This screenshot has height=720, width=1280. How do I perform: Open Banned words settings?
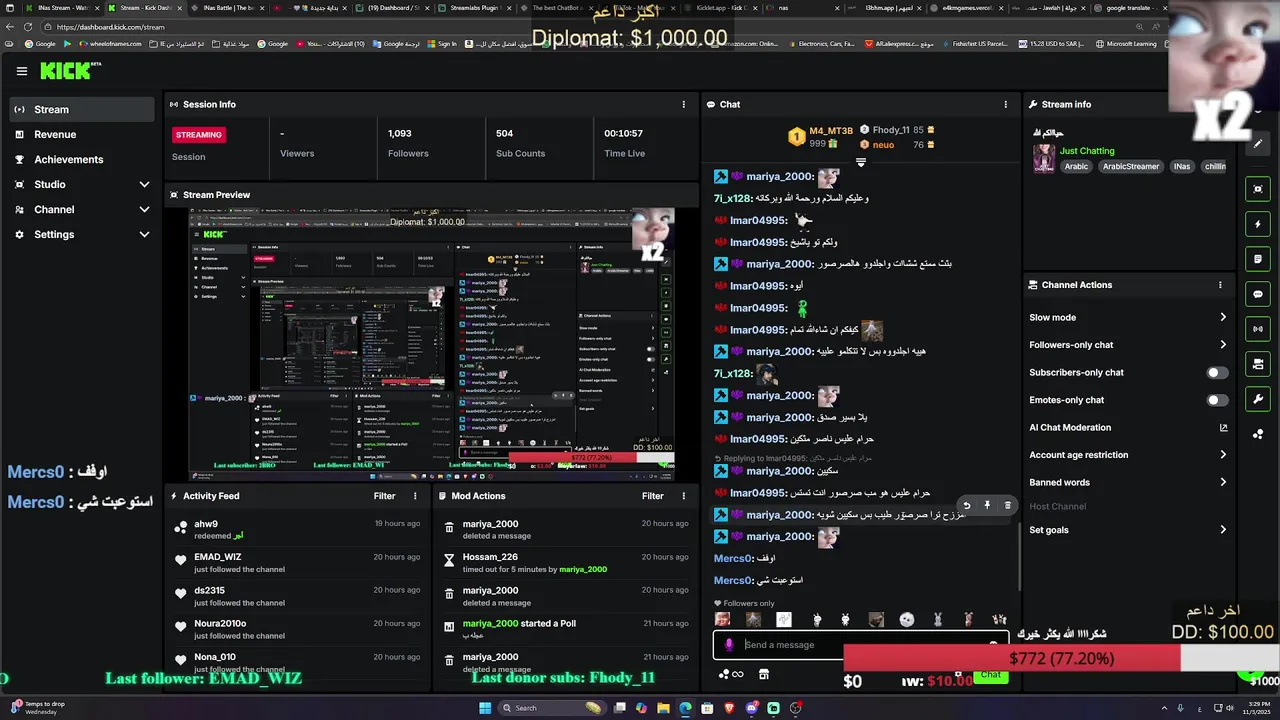[1128, 482]
